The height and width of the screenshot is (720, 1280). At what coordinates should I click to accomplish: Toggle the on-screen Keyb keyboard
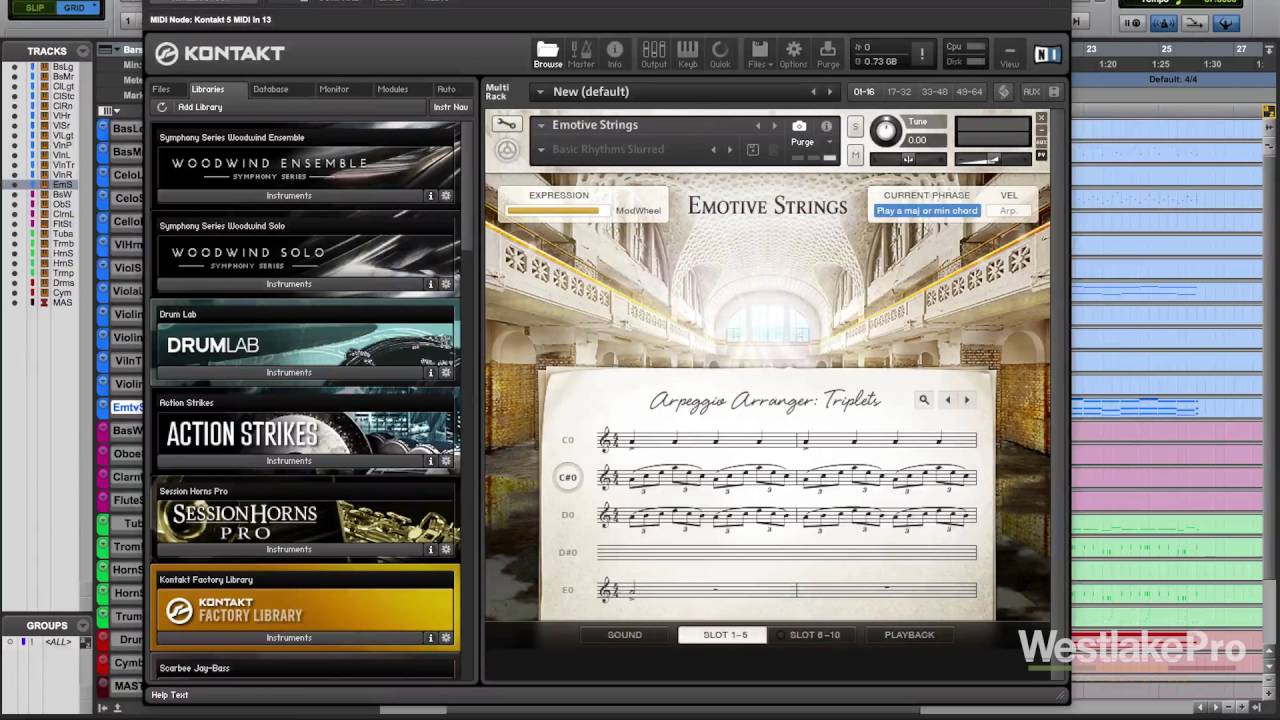[x=688, y=54]
